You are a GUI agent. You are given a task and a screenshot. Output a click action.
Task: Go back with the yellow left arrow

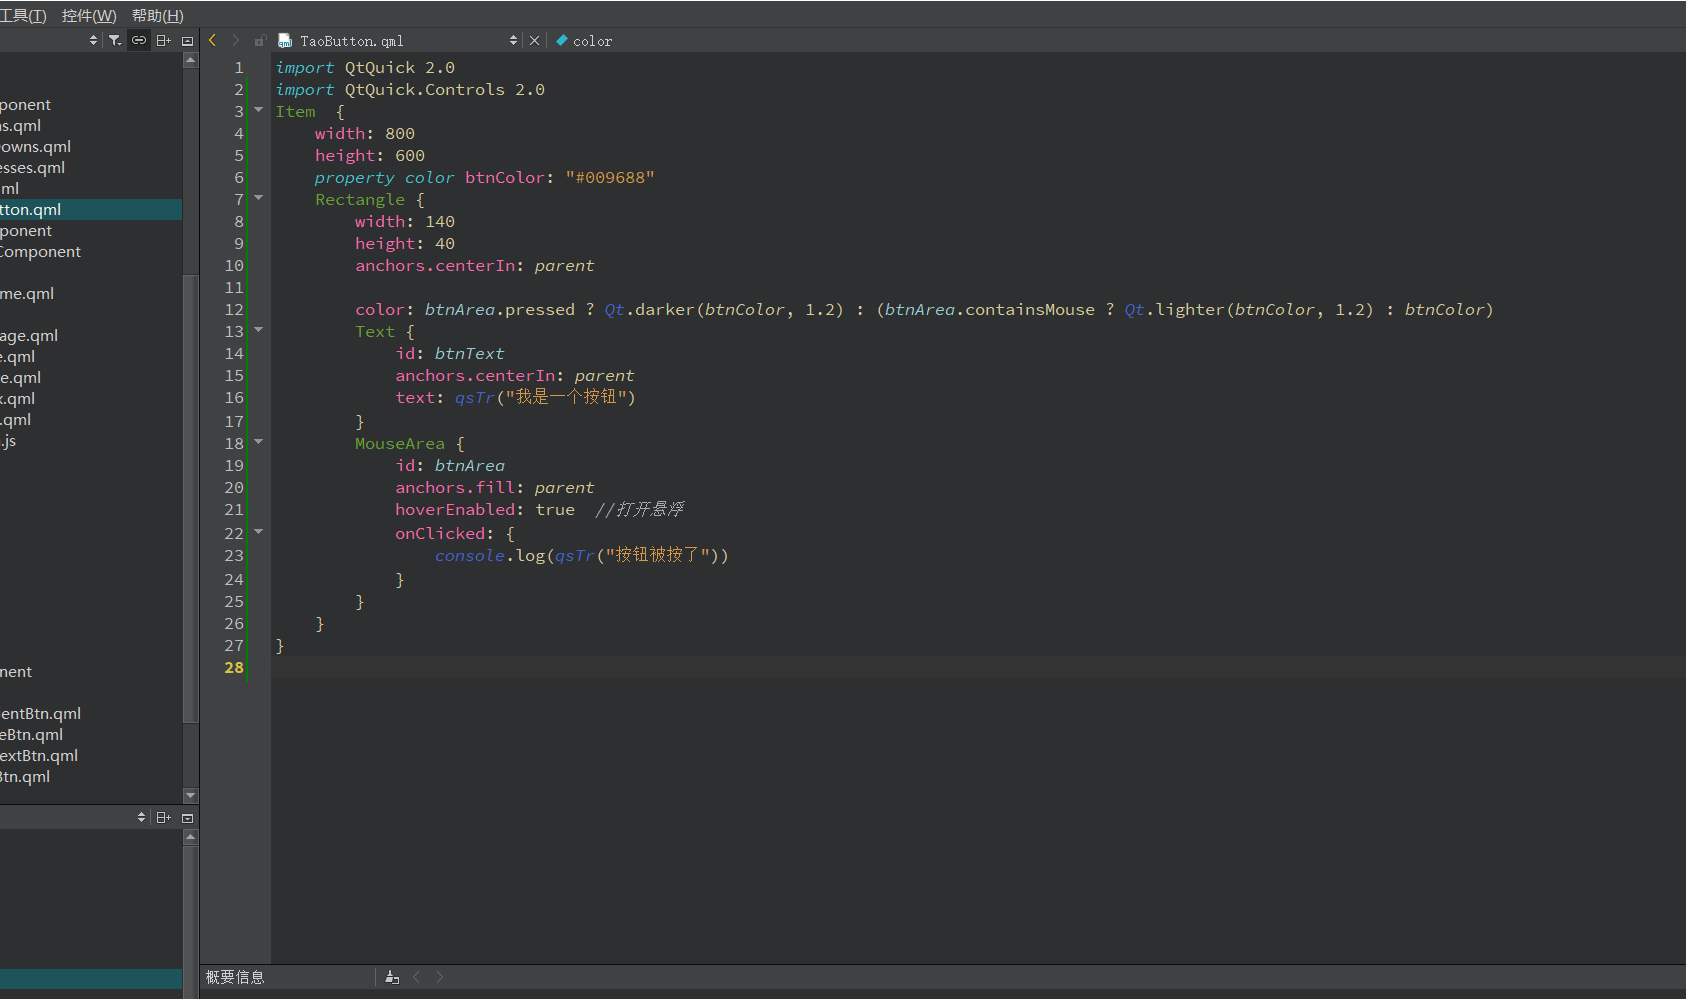tap(213, 40)
